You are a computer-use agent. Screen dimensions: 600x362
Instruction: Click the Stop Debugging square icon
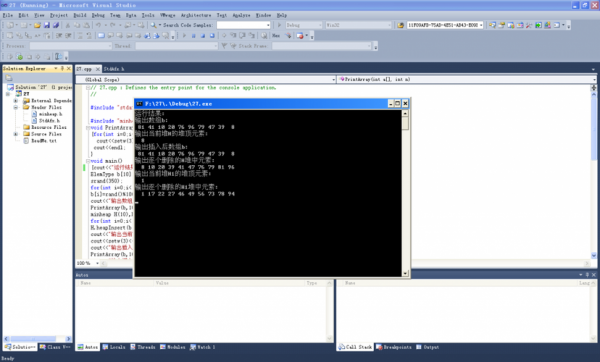pyautogui.click(x=202, y=36)
